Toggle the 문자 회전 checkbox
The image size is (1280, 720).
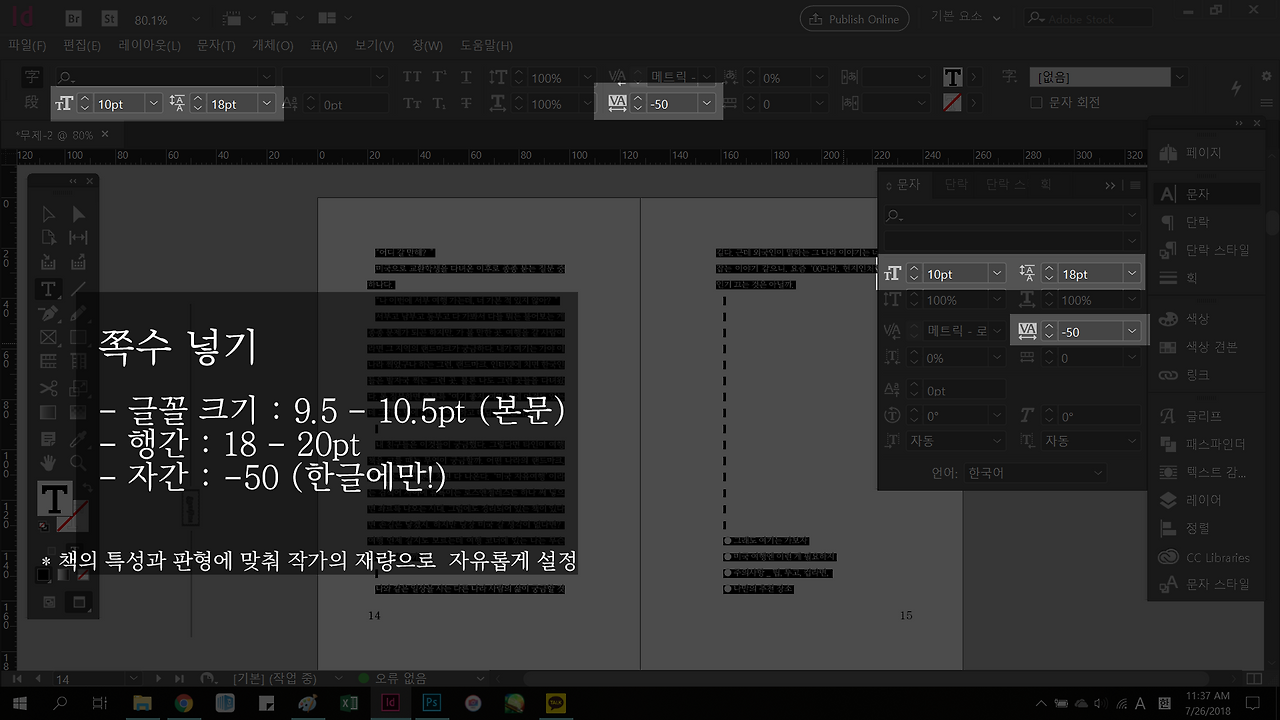pos(1036,102)
